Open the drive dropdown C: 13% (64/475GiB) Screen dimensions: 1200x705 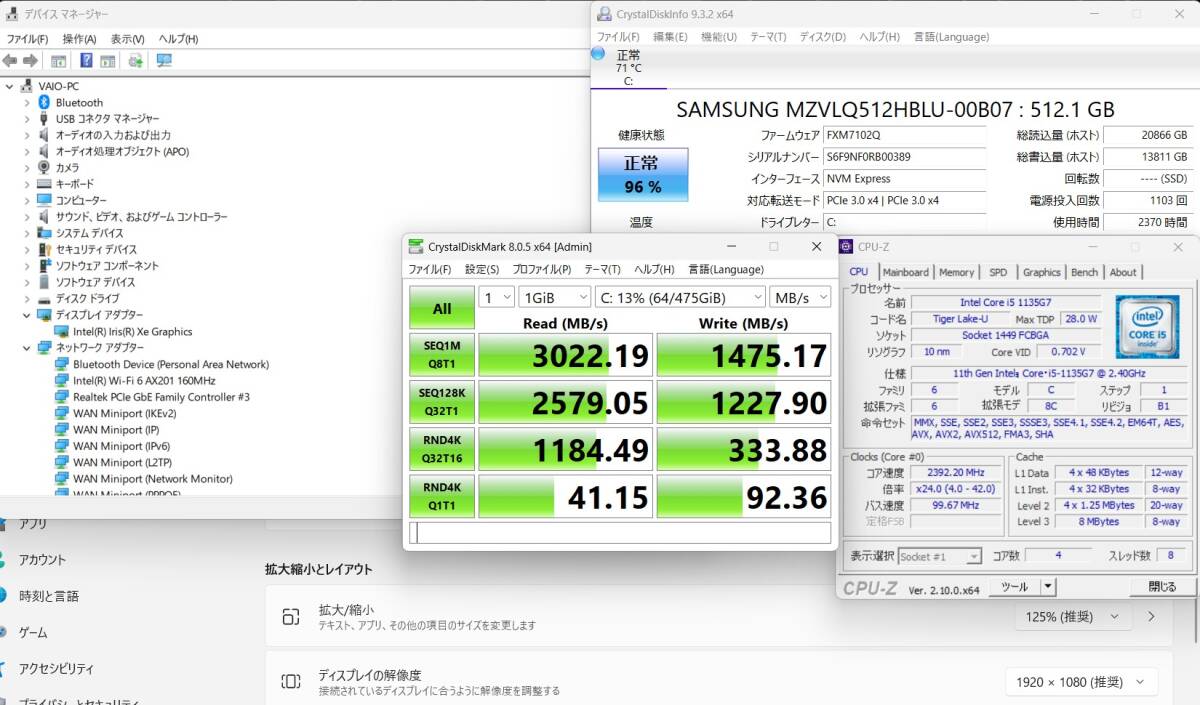[x=680, y=297]
